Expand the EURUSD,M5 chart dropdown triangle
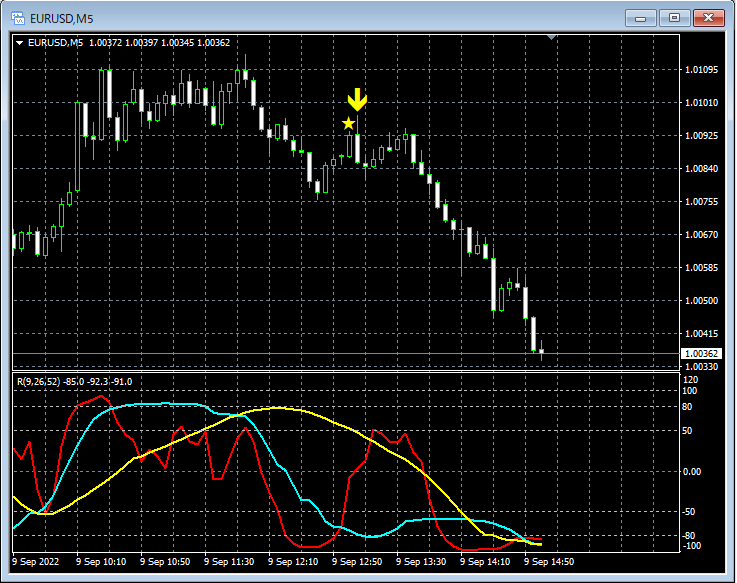The width and height of the screenshot is (737, 583). coord(20,43)
